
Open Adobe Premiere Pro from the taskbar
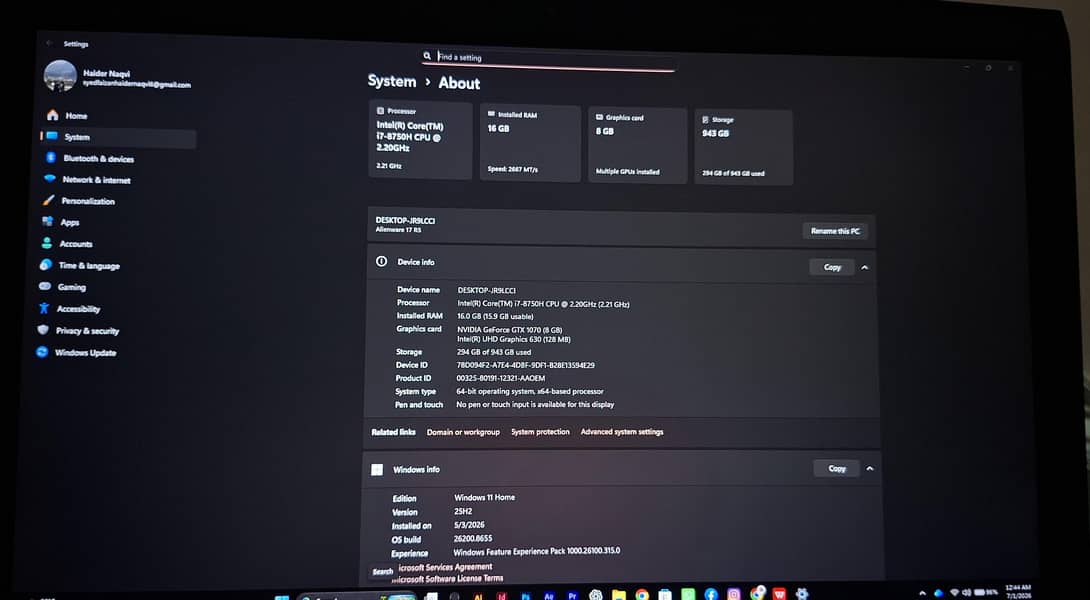(x=572, y=596)
